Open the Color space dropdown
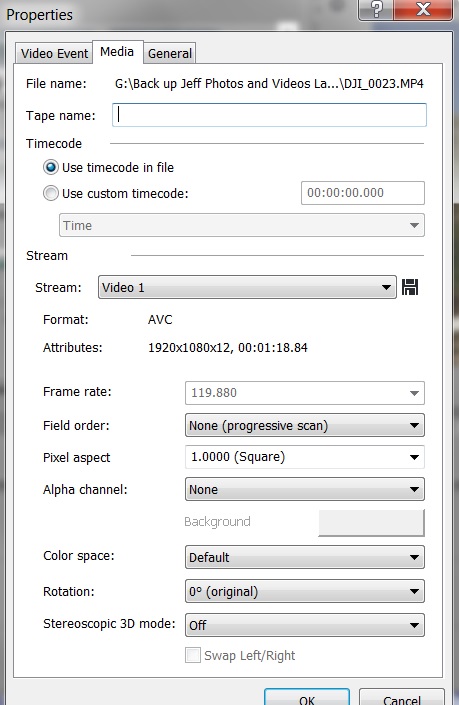 (304, 557)
